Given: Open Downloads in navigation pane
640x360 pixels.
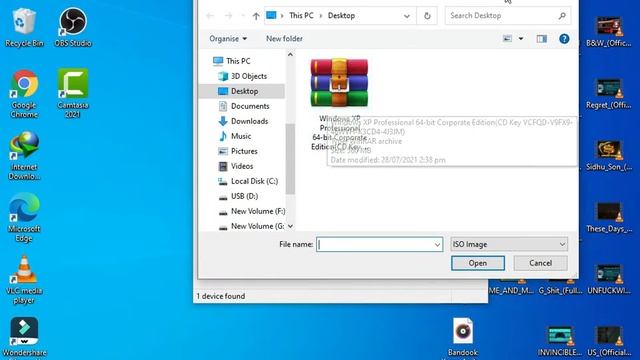Looking at the screenshot, I should point(243,121).
